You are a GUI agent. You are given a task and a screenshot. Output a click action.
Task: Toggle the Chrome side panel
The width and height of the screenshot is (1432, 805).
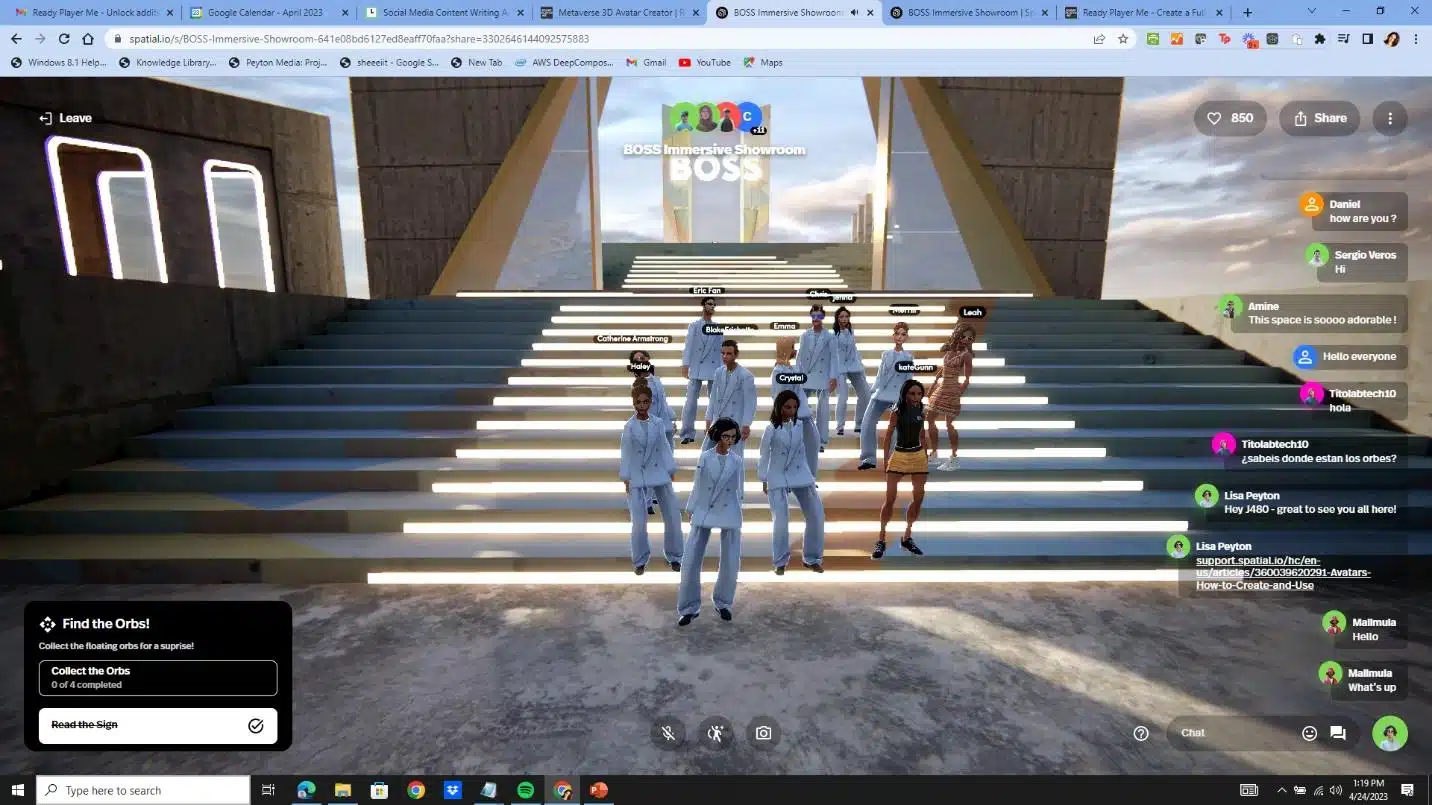(1368, 39)
